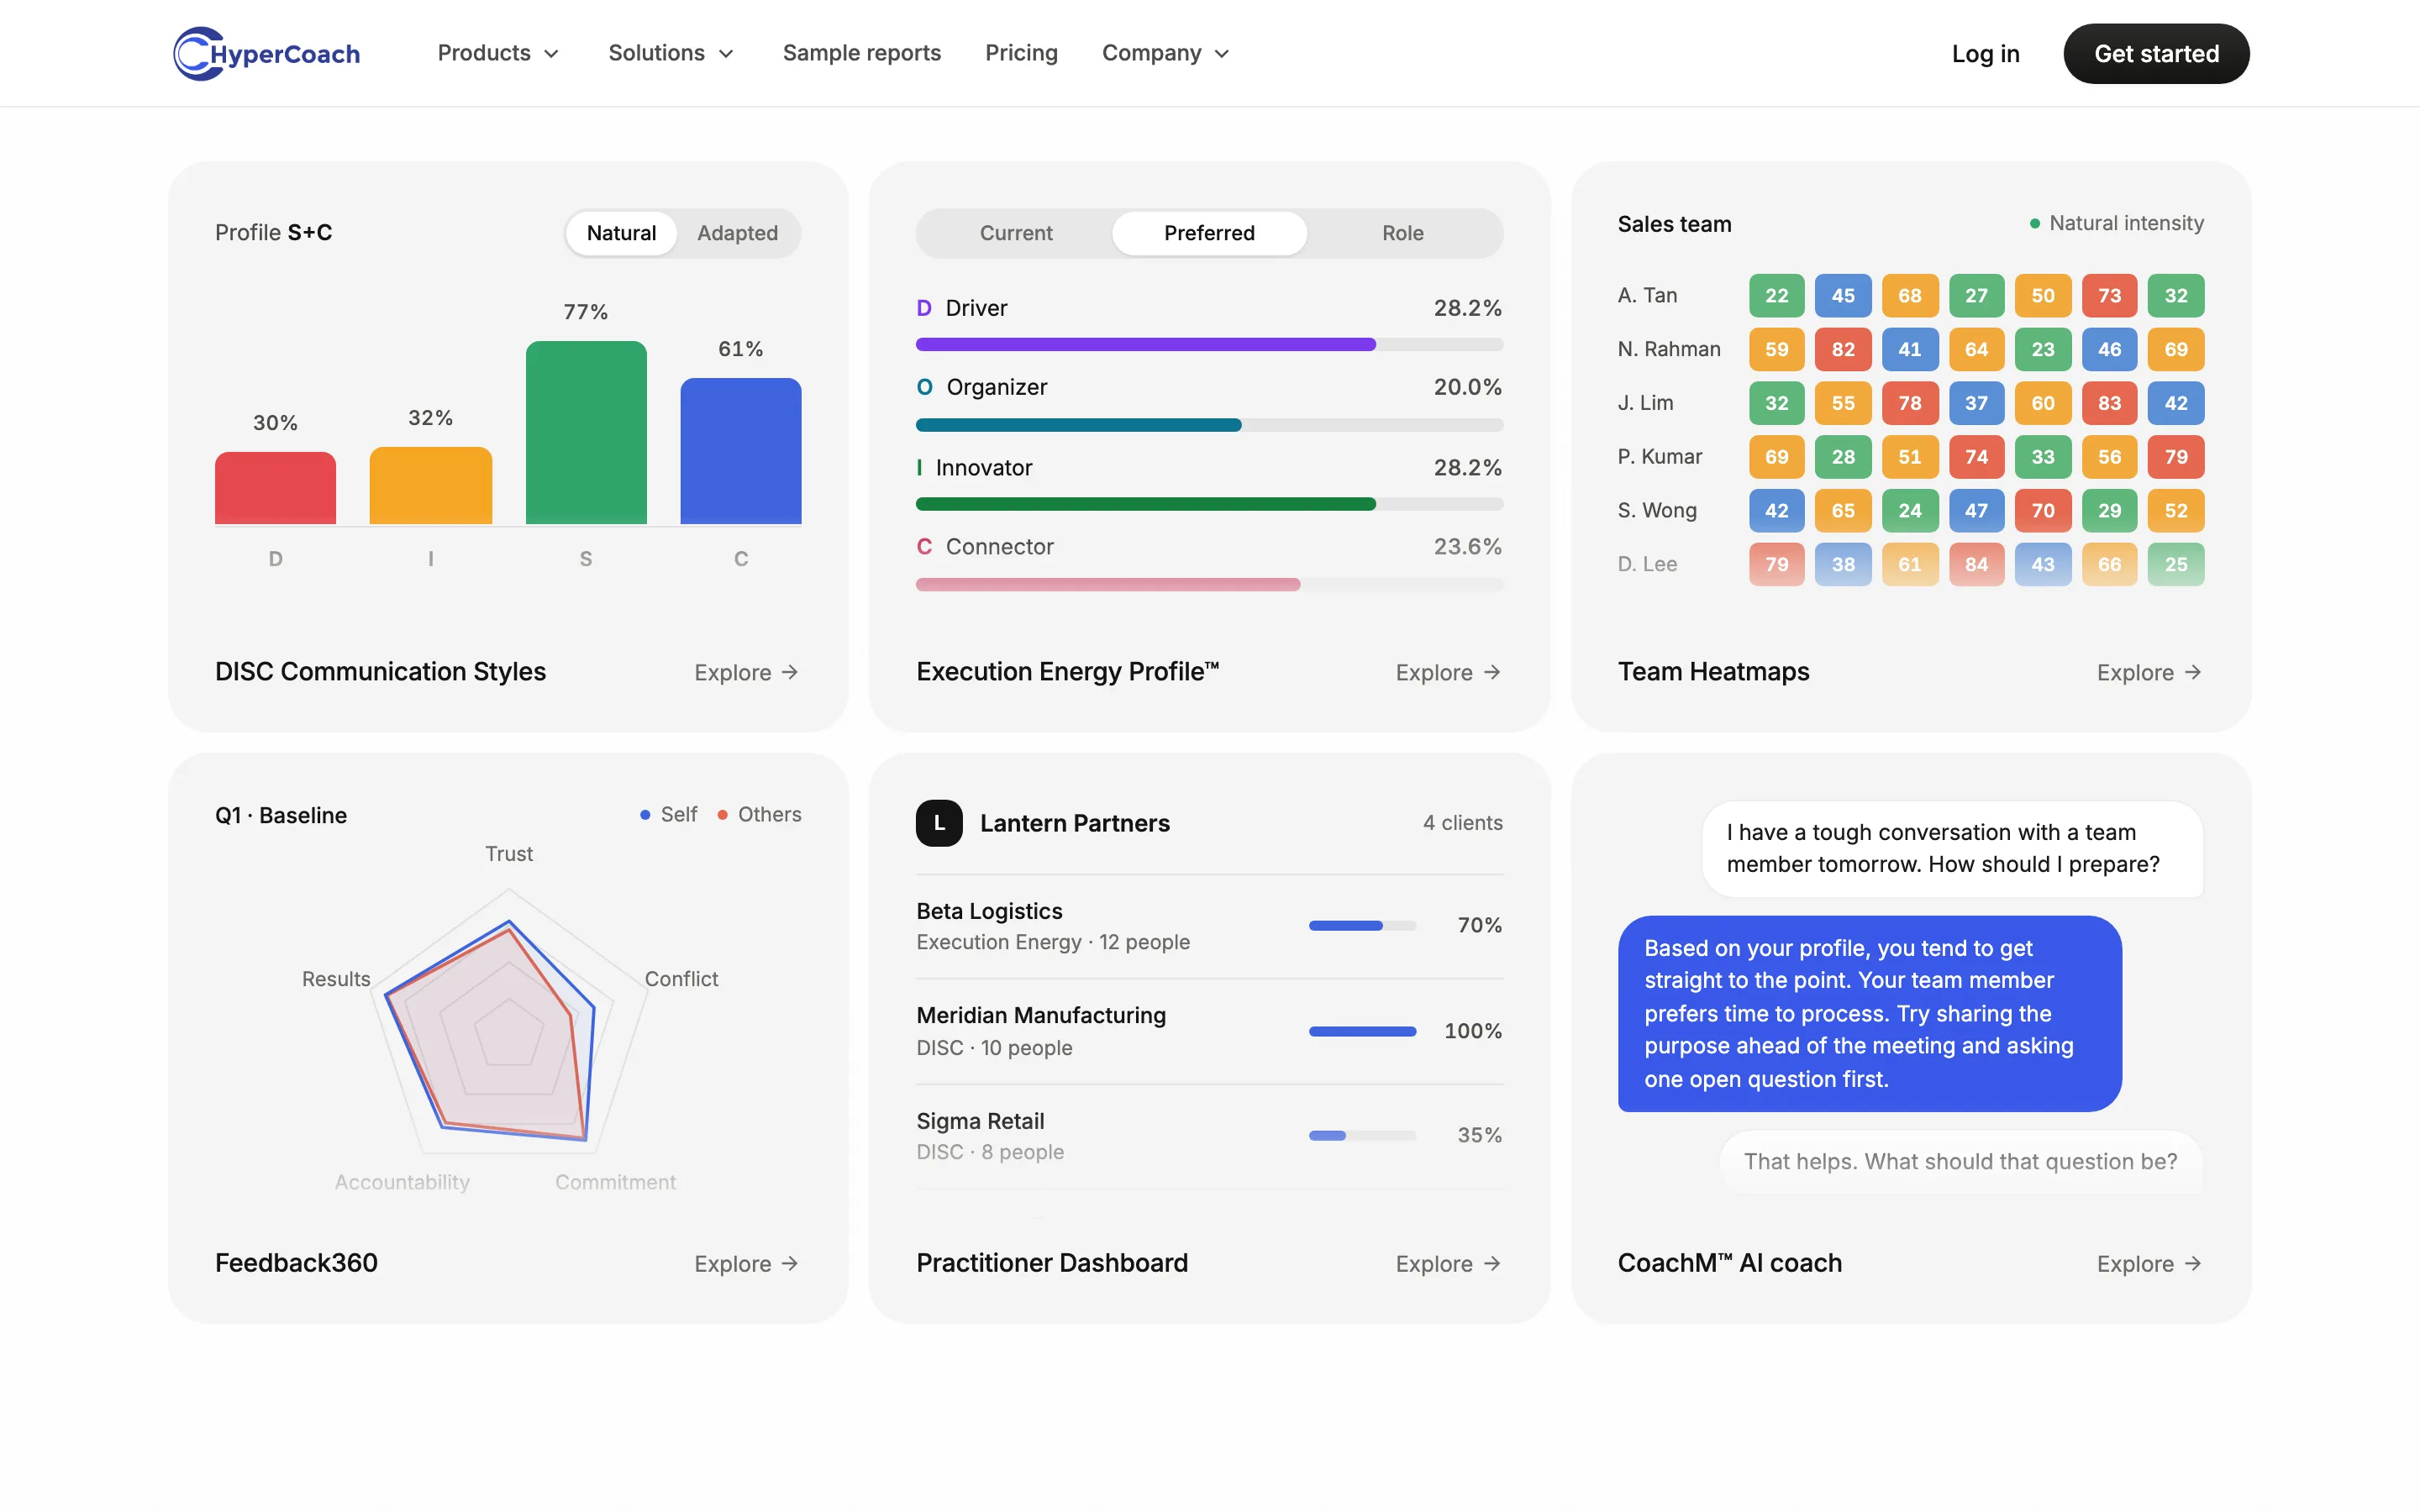Click the Beta Logistics 70% progress bar
Screen dimensions: 2420x1512
point(1362,926)
